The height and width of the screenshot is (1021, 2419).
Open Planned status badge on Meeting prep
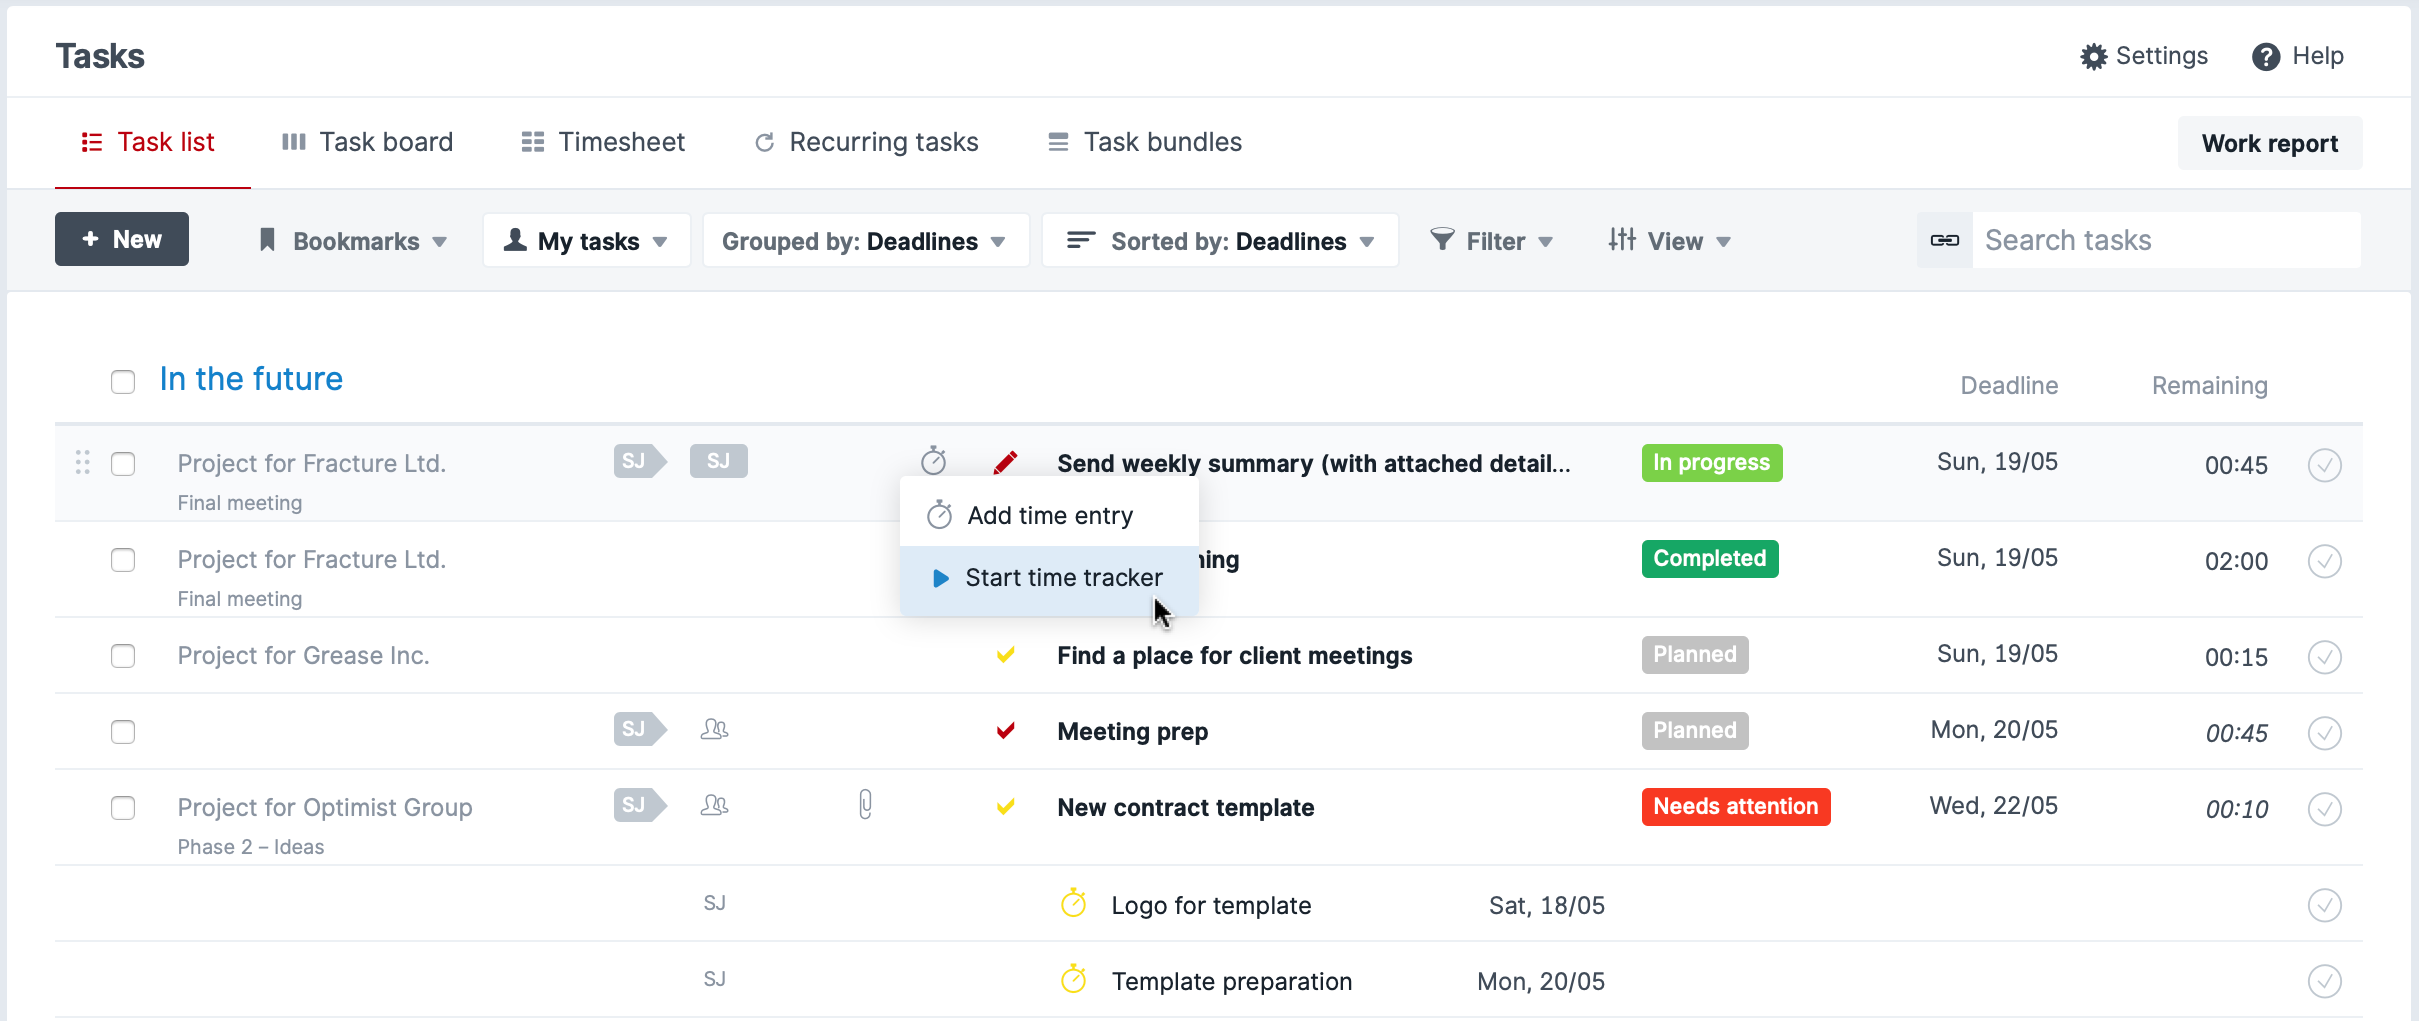point(1694,731)
